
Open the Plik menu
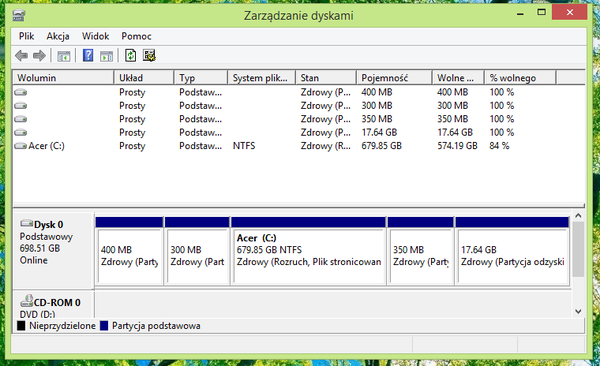click(26, 36)
